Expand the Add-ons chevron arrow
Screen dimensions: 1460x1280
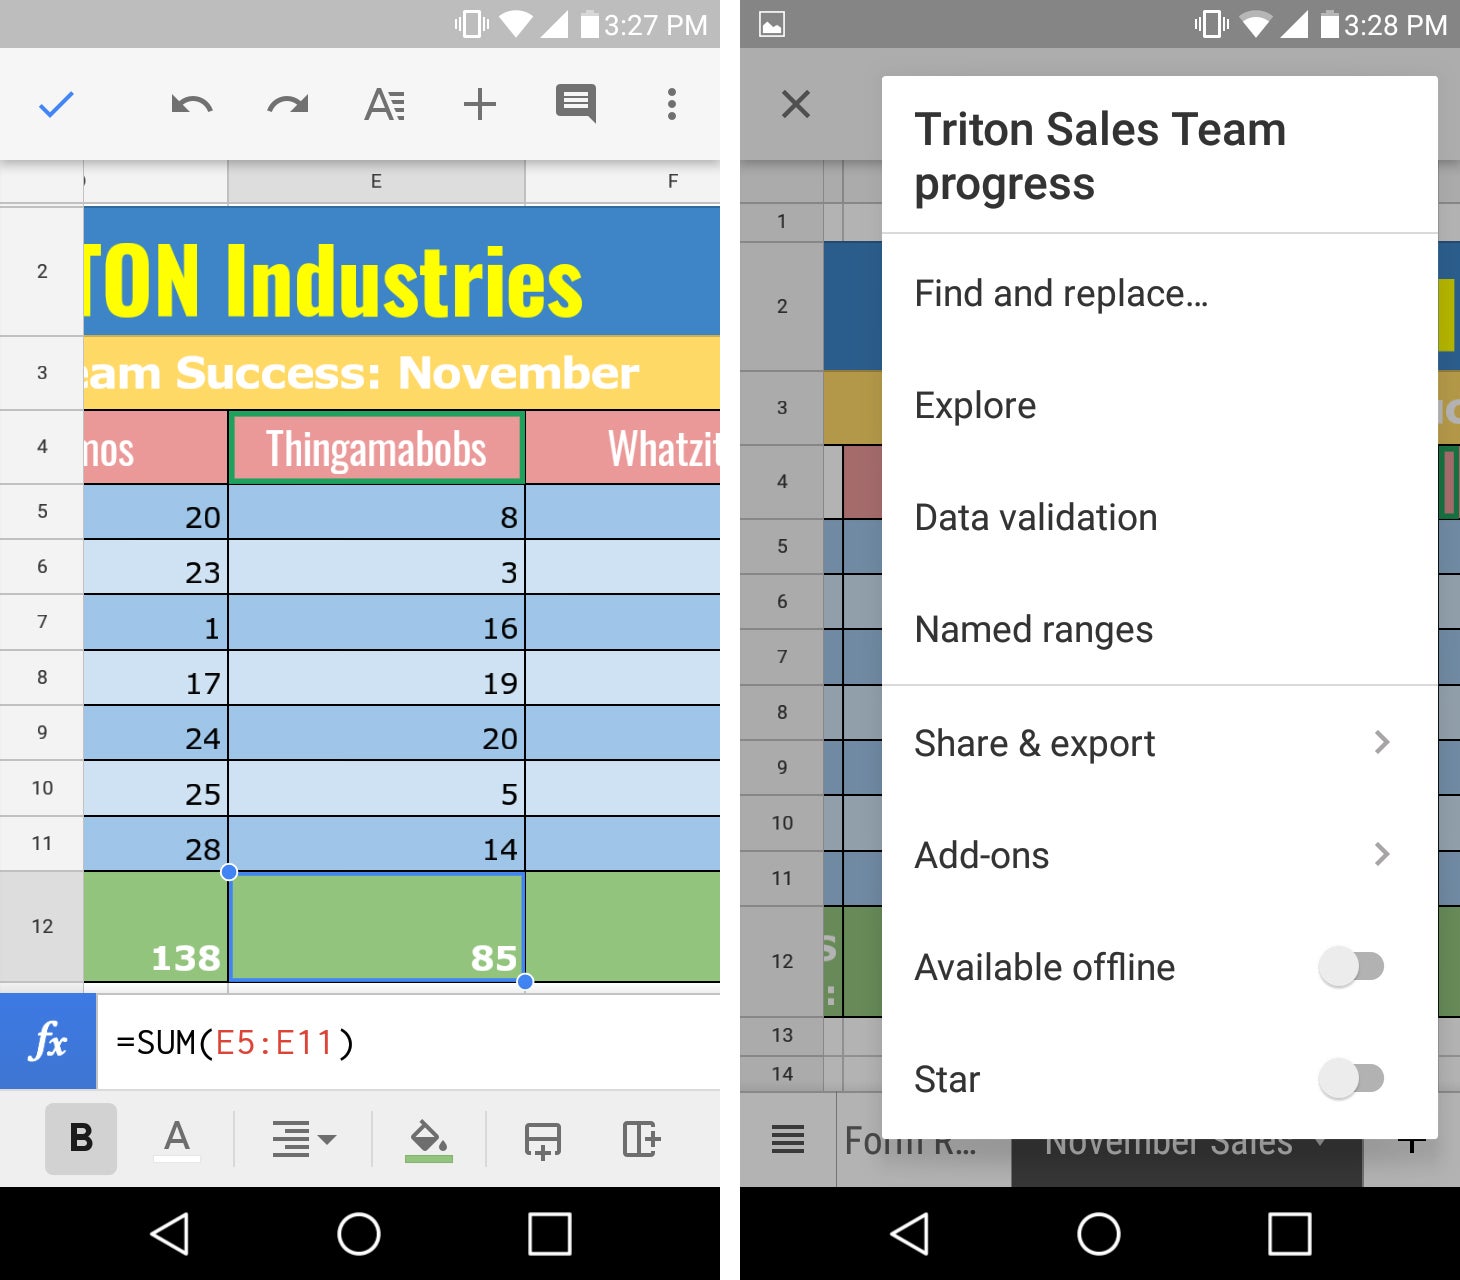point(1382,854)
